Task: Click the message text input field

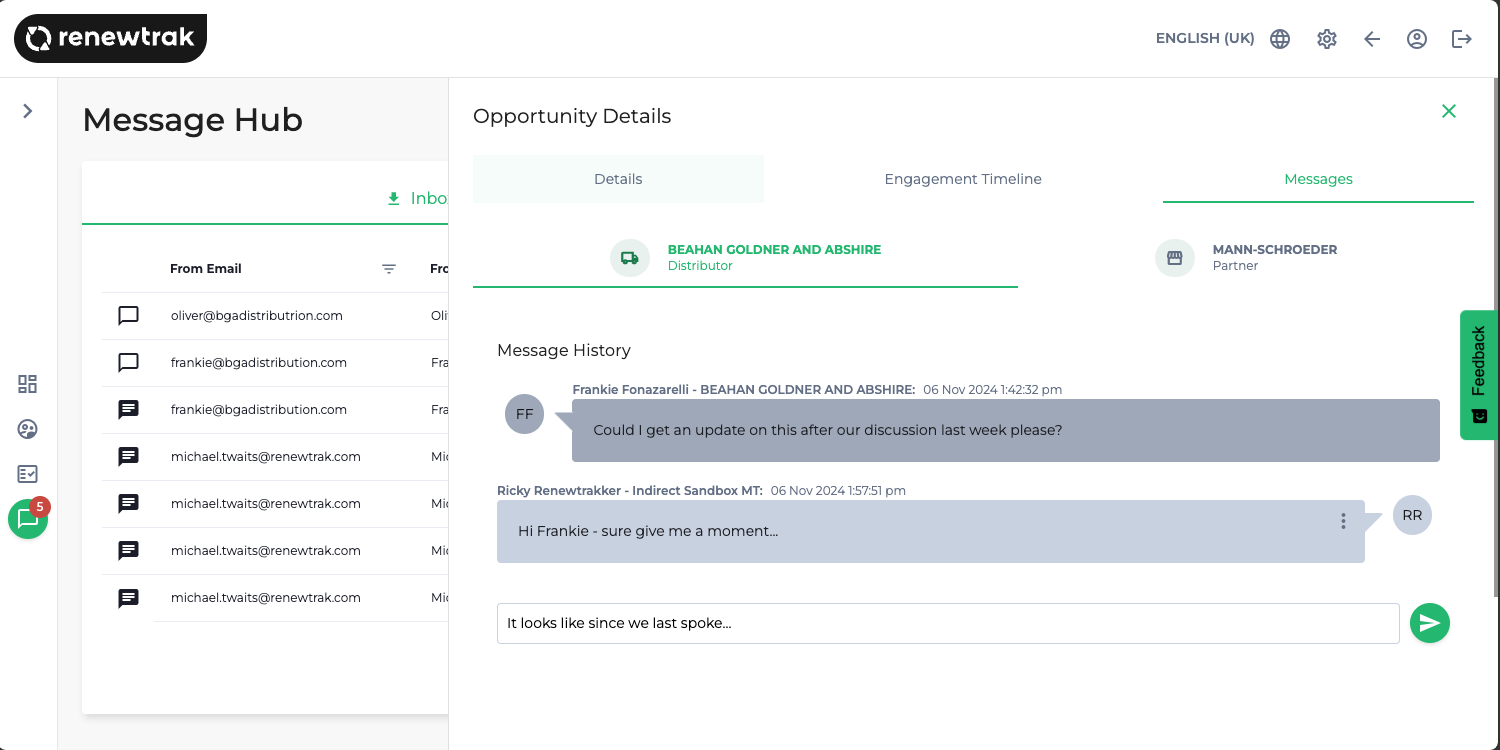Action: [x=947, y=623]
